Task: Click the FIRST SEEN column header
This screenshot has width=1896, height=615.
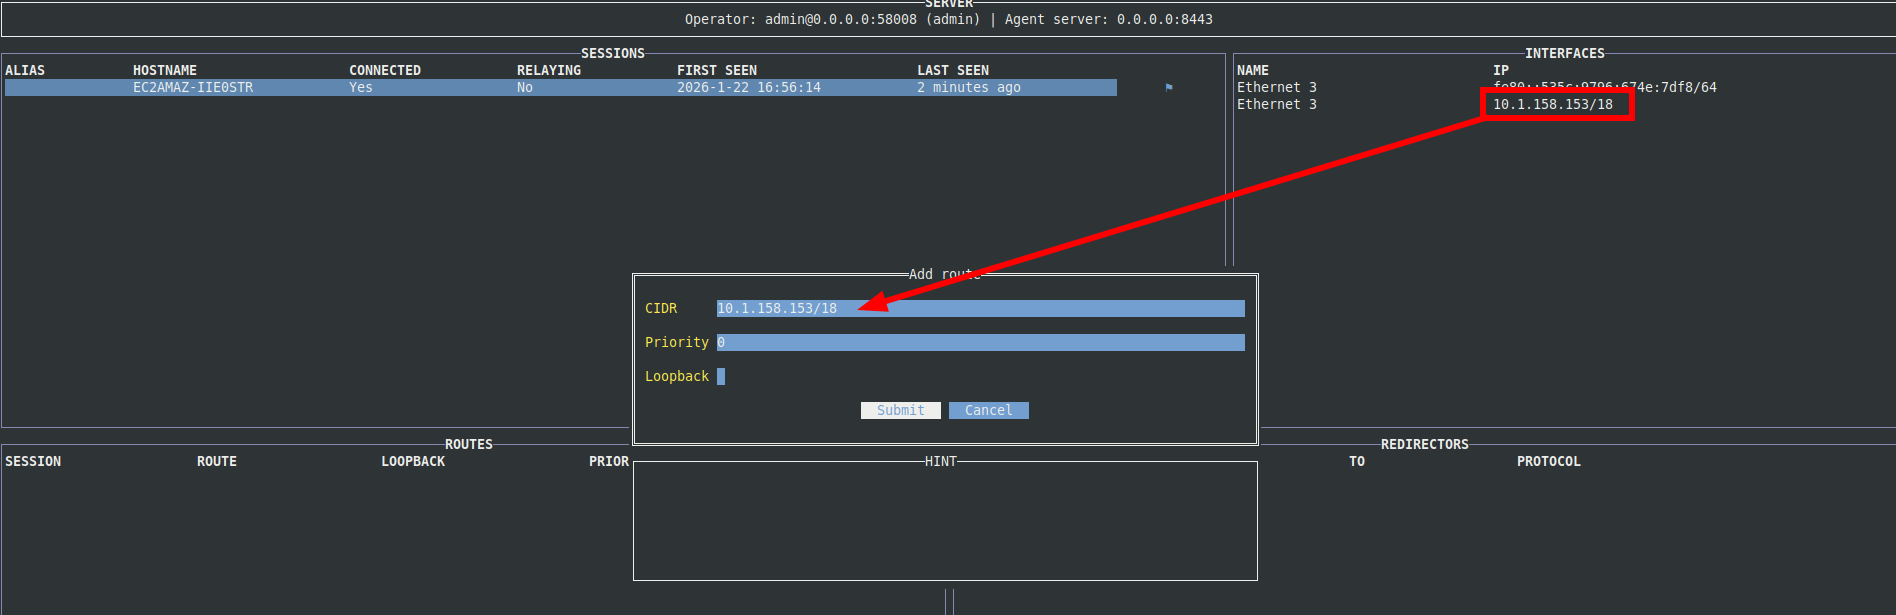Action: pyautogui.click(x=716, y=71)
